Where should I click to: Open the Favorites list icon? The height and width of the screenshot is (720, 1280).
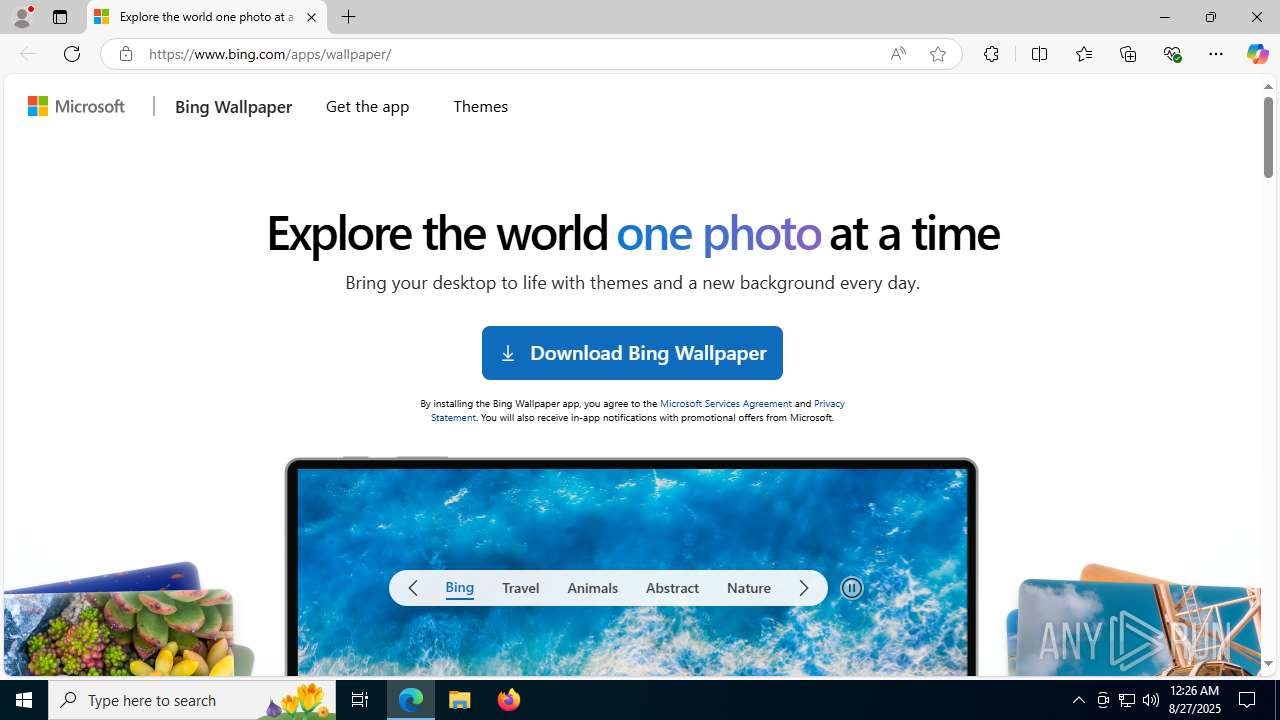(1083, 54)
